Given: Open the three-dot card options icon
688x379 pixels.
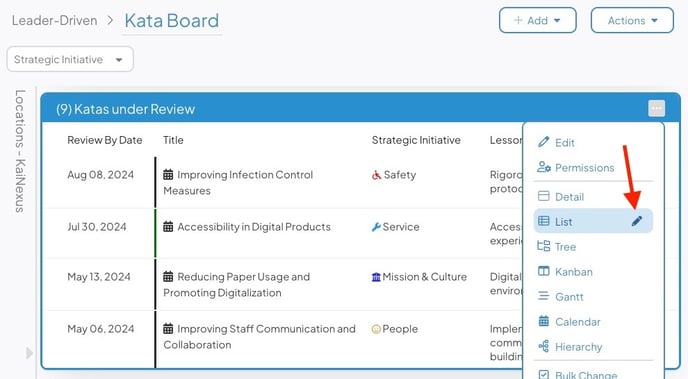Looking at the screenshot, I should point(656,108).
